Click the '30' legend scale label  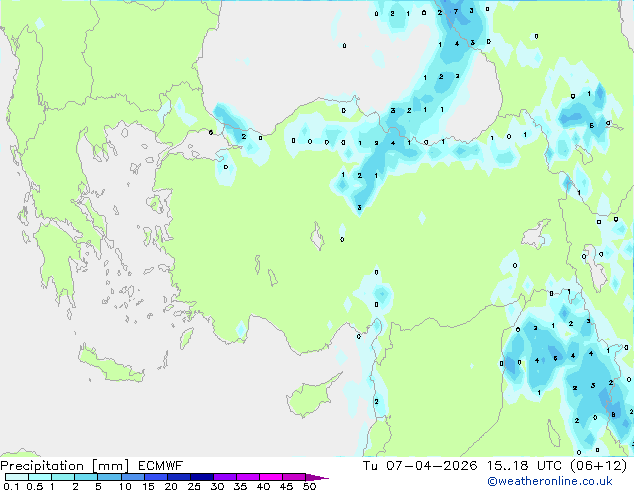click(217, 486)
